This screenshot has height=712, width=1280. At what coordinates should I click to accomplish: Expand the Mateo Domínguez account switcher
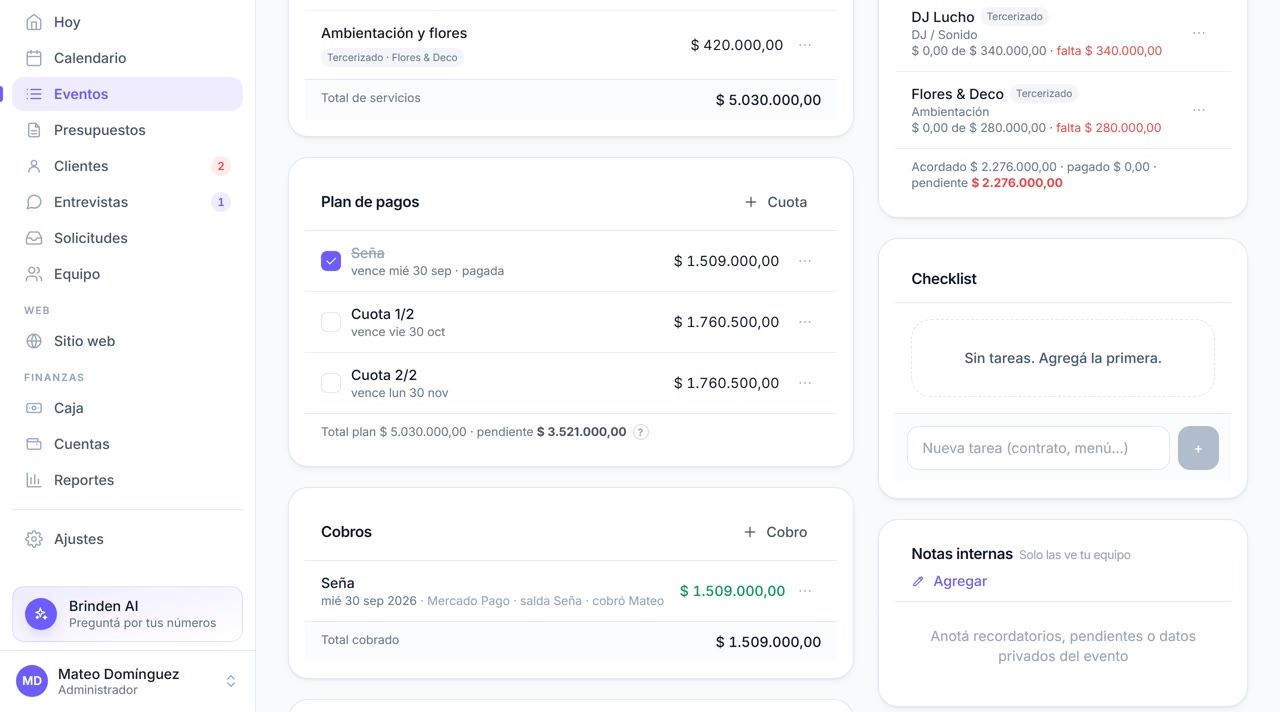(231, 681)
